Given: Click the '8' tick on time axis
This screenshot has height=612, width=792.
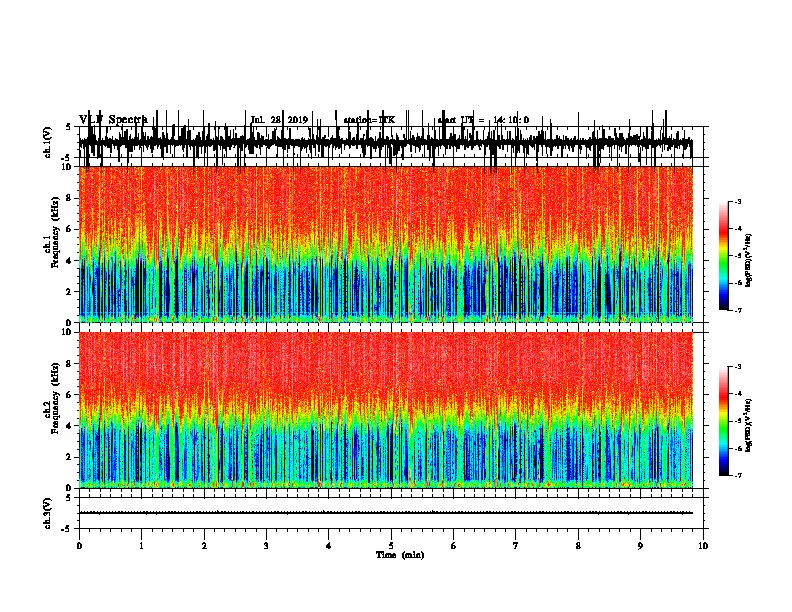Looking at the screenshot, I should 578,546.
